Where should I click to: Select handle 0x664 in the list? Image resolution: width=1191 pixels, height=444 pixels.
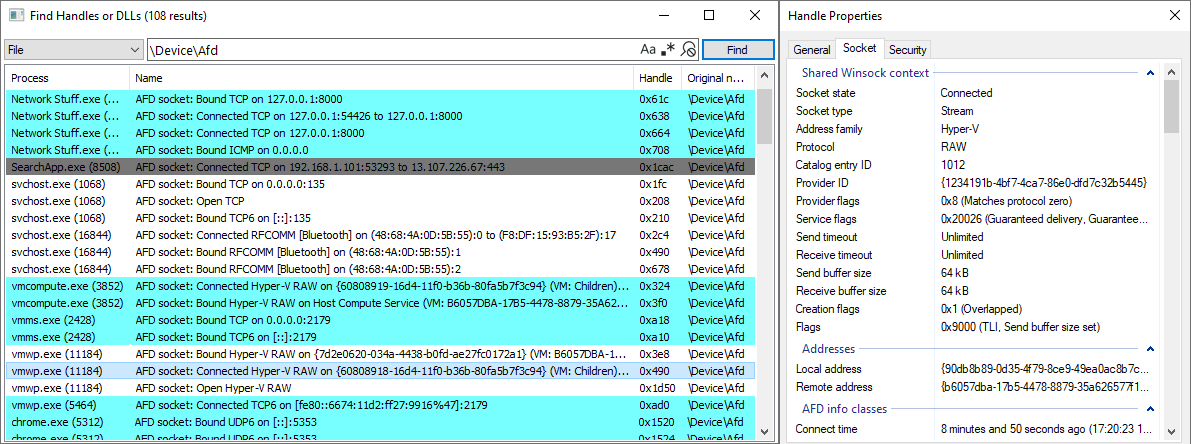tap(380, 133)
